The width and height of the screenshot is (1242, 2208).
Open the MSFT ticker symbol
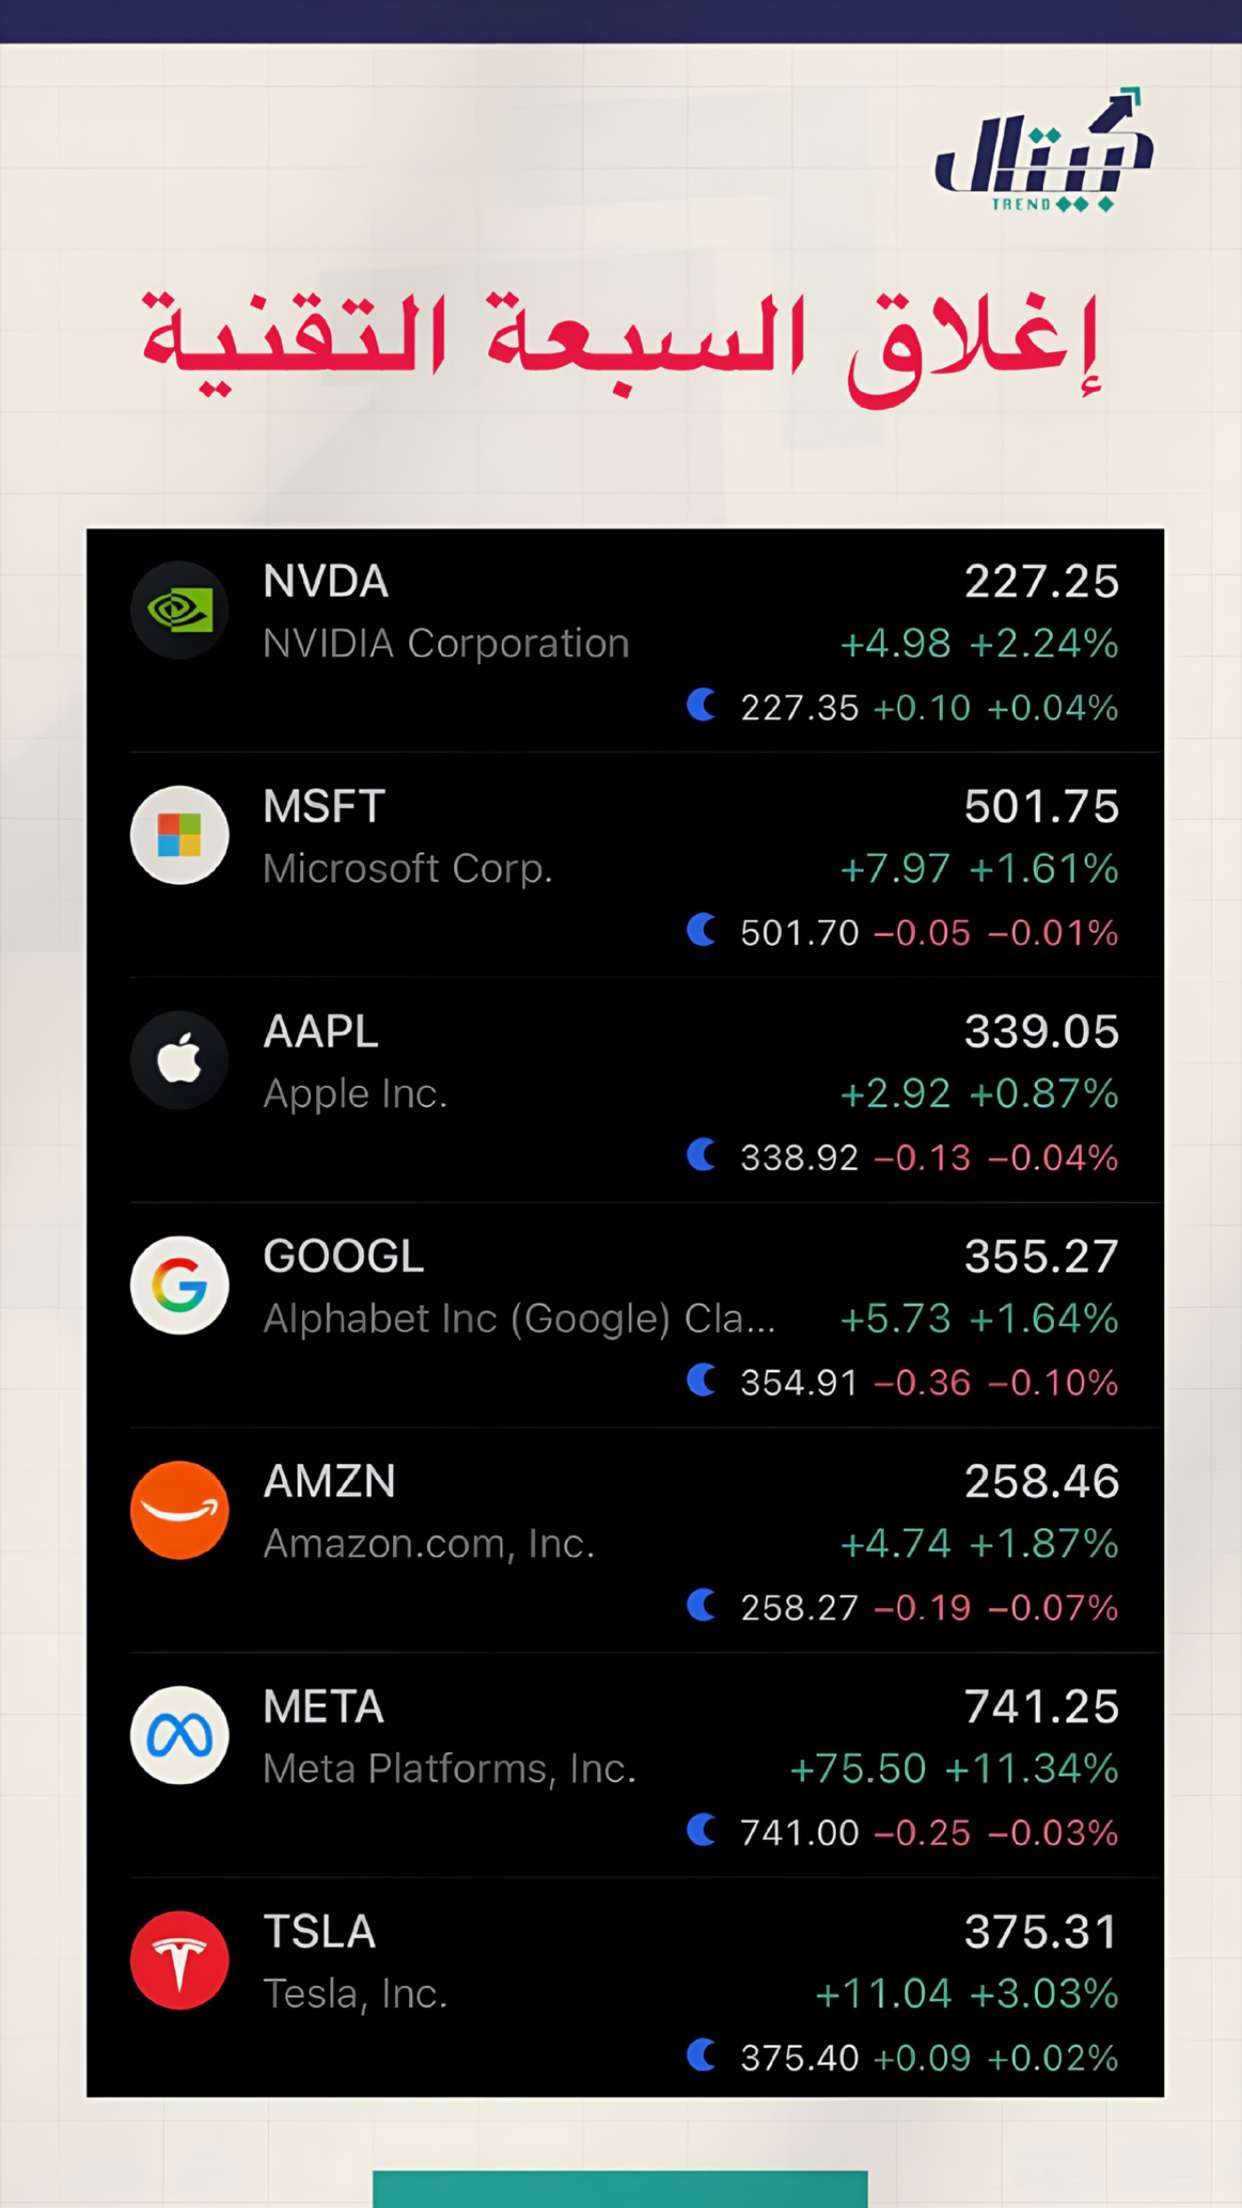[324, 806]
